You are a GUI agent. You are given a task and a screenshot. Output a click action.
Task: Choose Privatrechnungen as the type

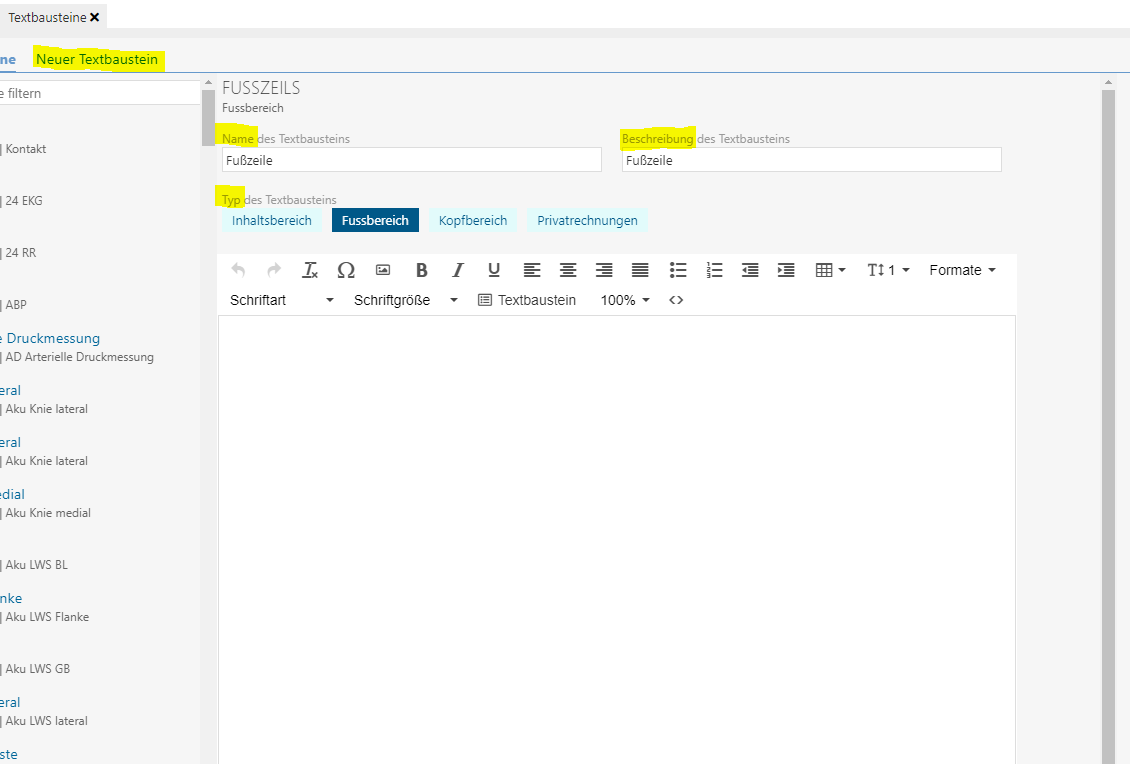[587, 220]
